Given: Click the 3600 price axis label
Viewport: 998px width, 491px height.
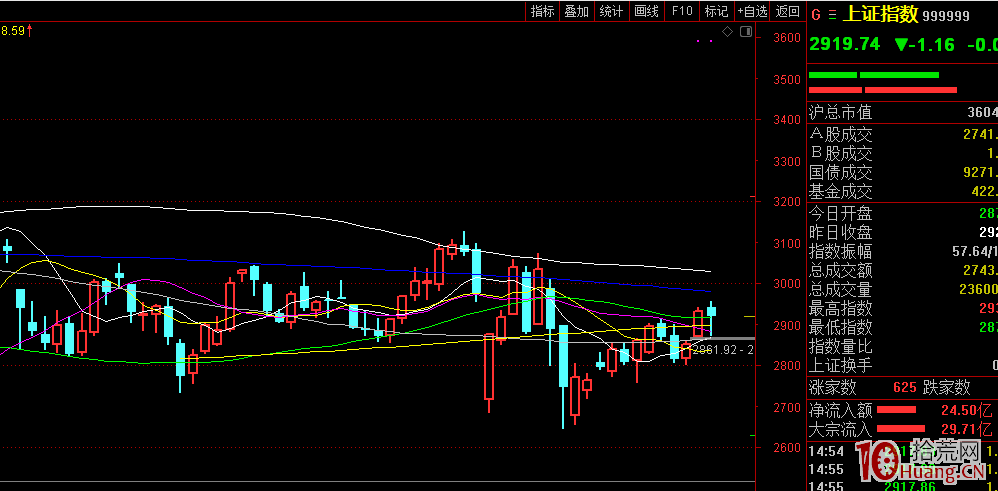Looking at the screenshot, I should (785, 38).
